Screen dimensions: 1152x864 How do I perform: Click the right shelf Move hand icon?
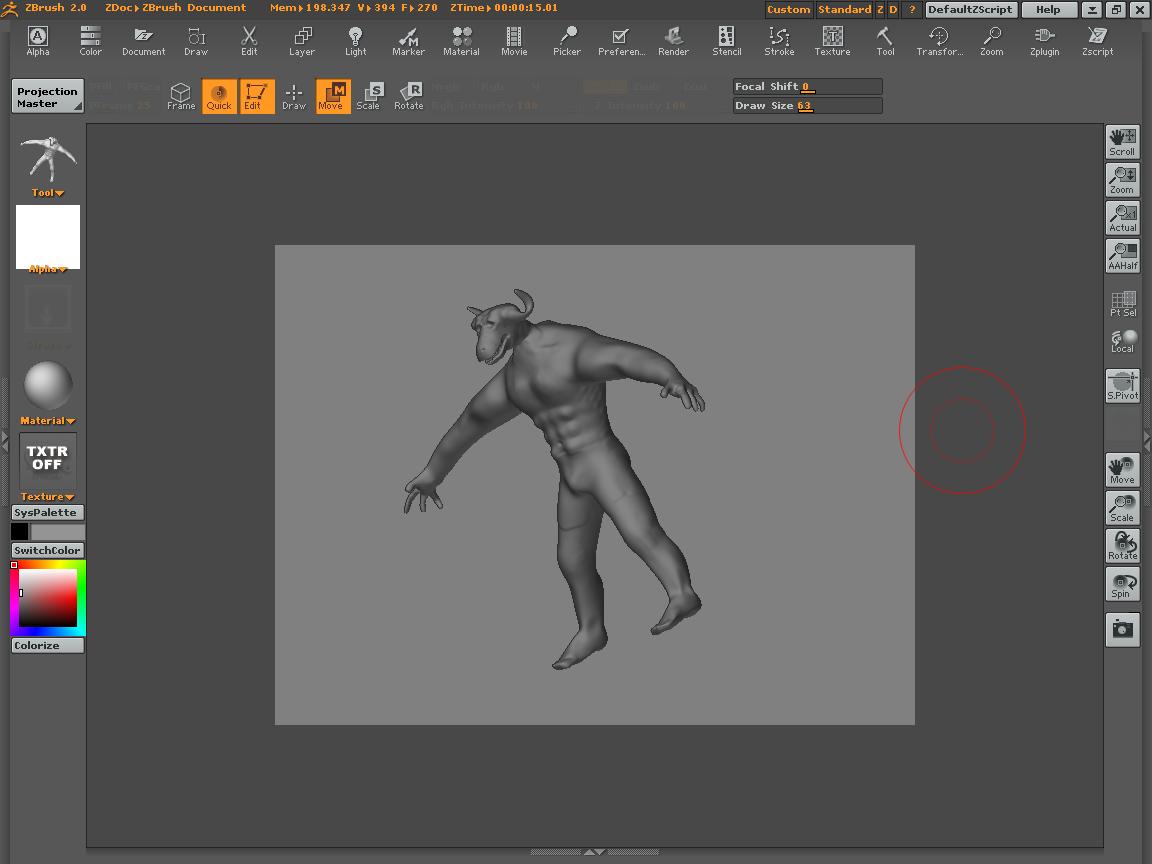(x=1122, y=470)
